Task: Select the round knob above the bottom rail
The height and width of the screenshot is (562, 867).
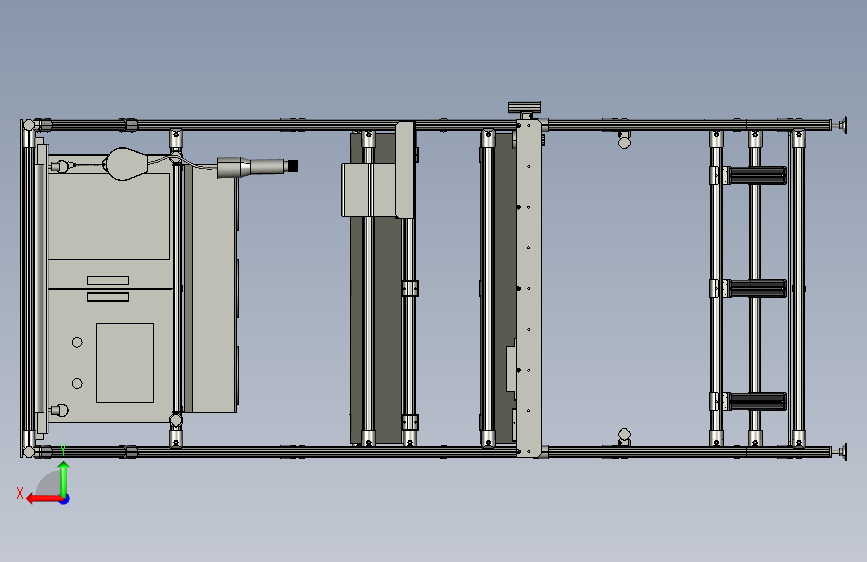Action: click(624, 436)
